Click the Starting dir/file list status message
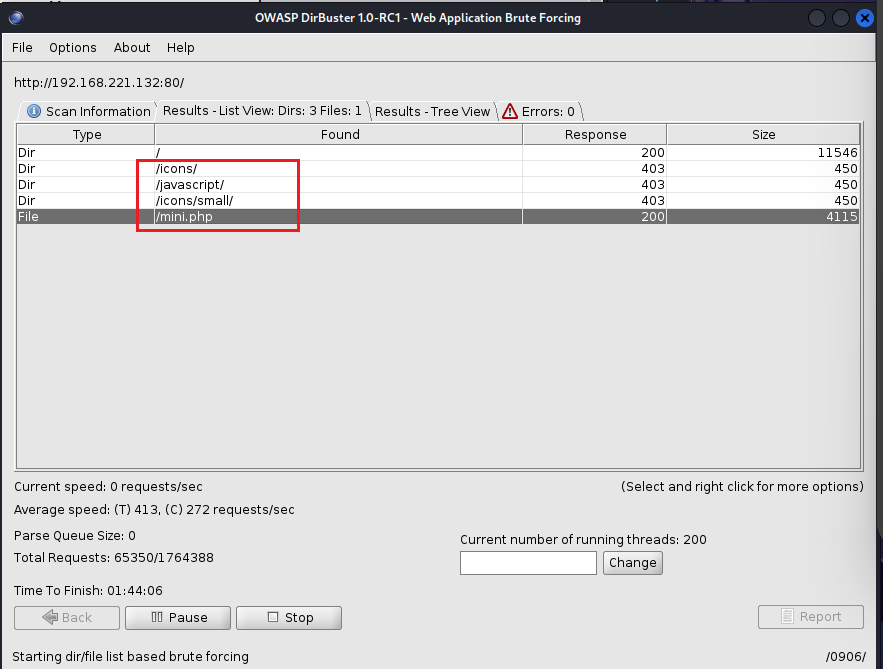The width and height of the screenshot is (883, 669). click(131, 657)
